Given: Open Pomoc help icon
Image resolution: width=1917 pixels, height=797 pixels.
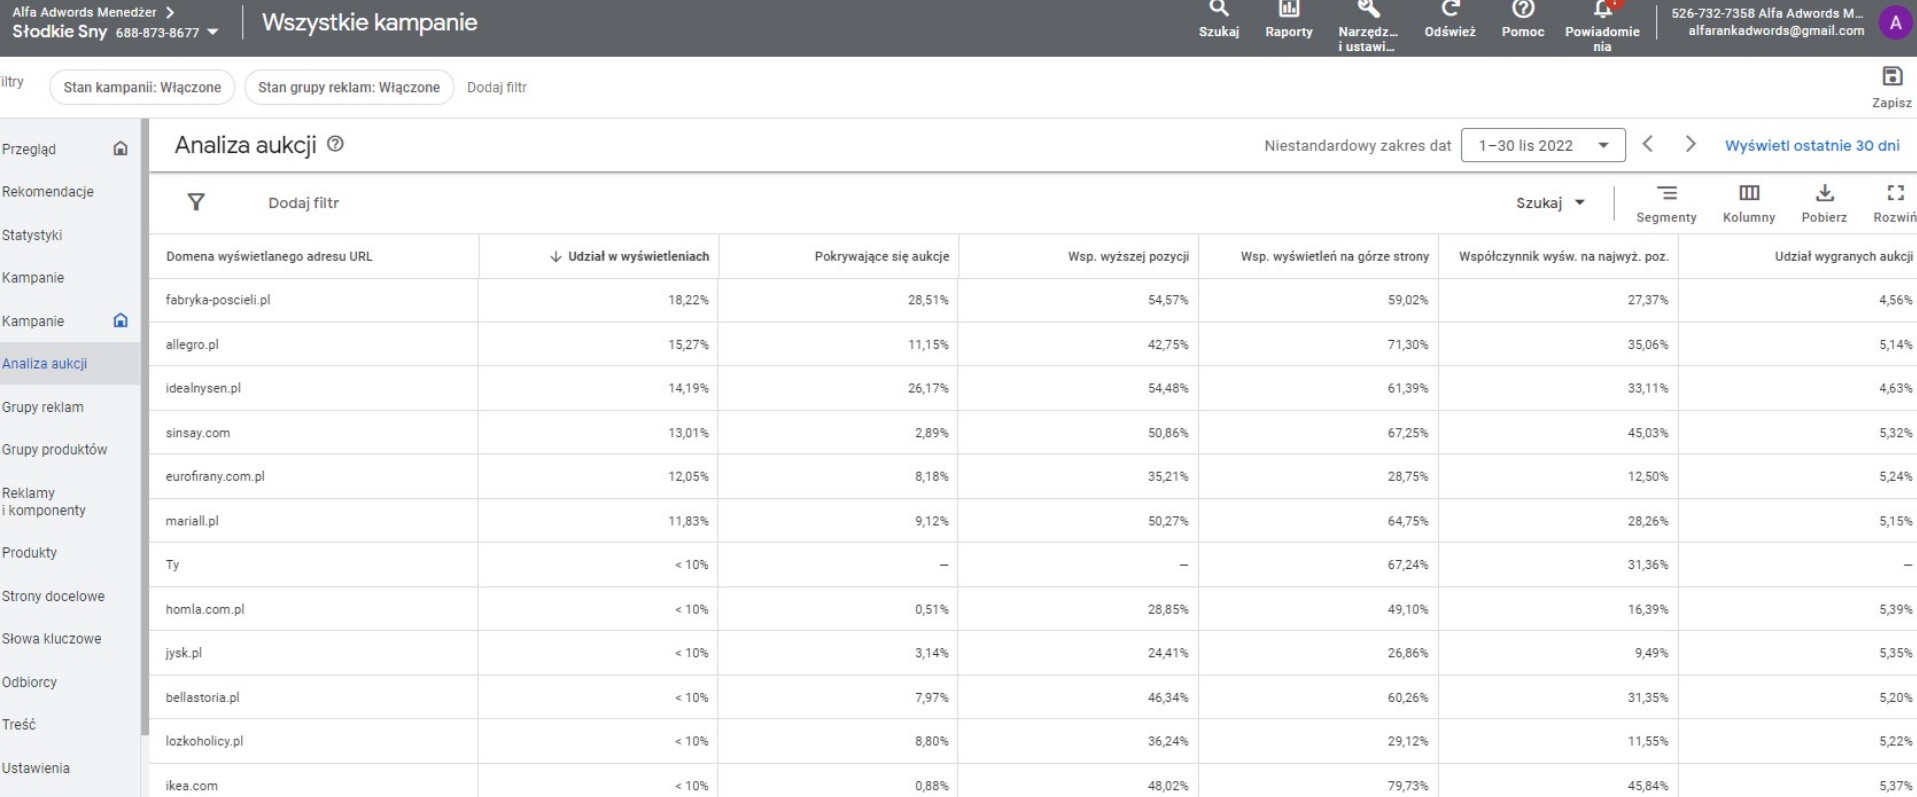Looking at the screenshot, I should click(1522, 10).
